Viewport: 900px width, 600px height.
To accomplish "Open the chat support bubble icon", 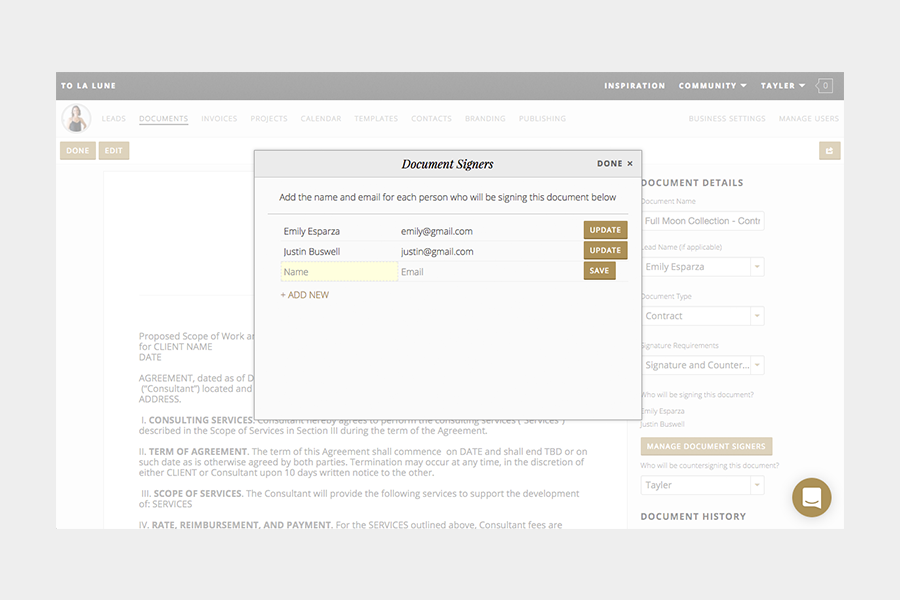I will [x=812, y=498].
